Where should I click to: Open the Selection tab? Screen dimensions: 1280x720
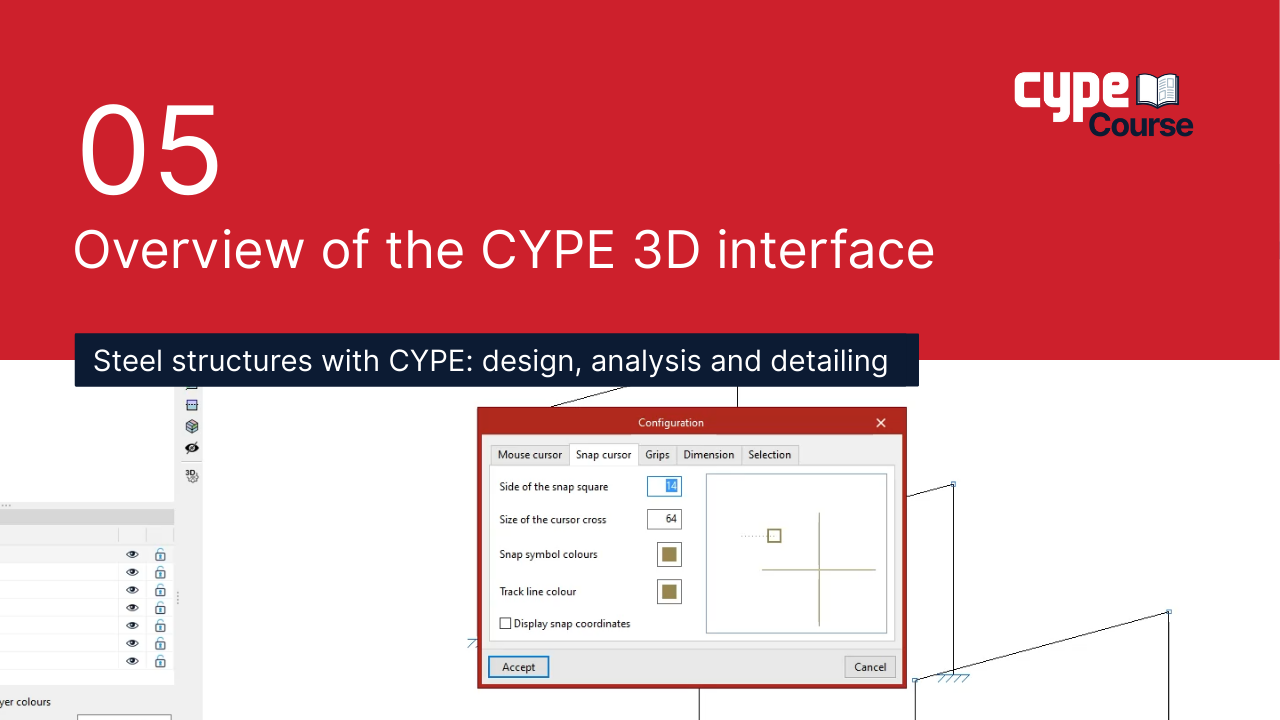(770, 455)
